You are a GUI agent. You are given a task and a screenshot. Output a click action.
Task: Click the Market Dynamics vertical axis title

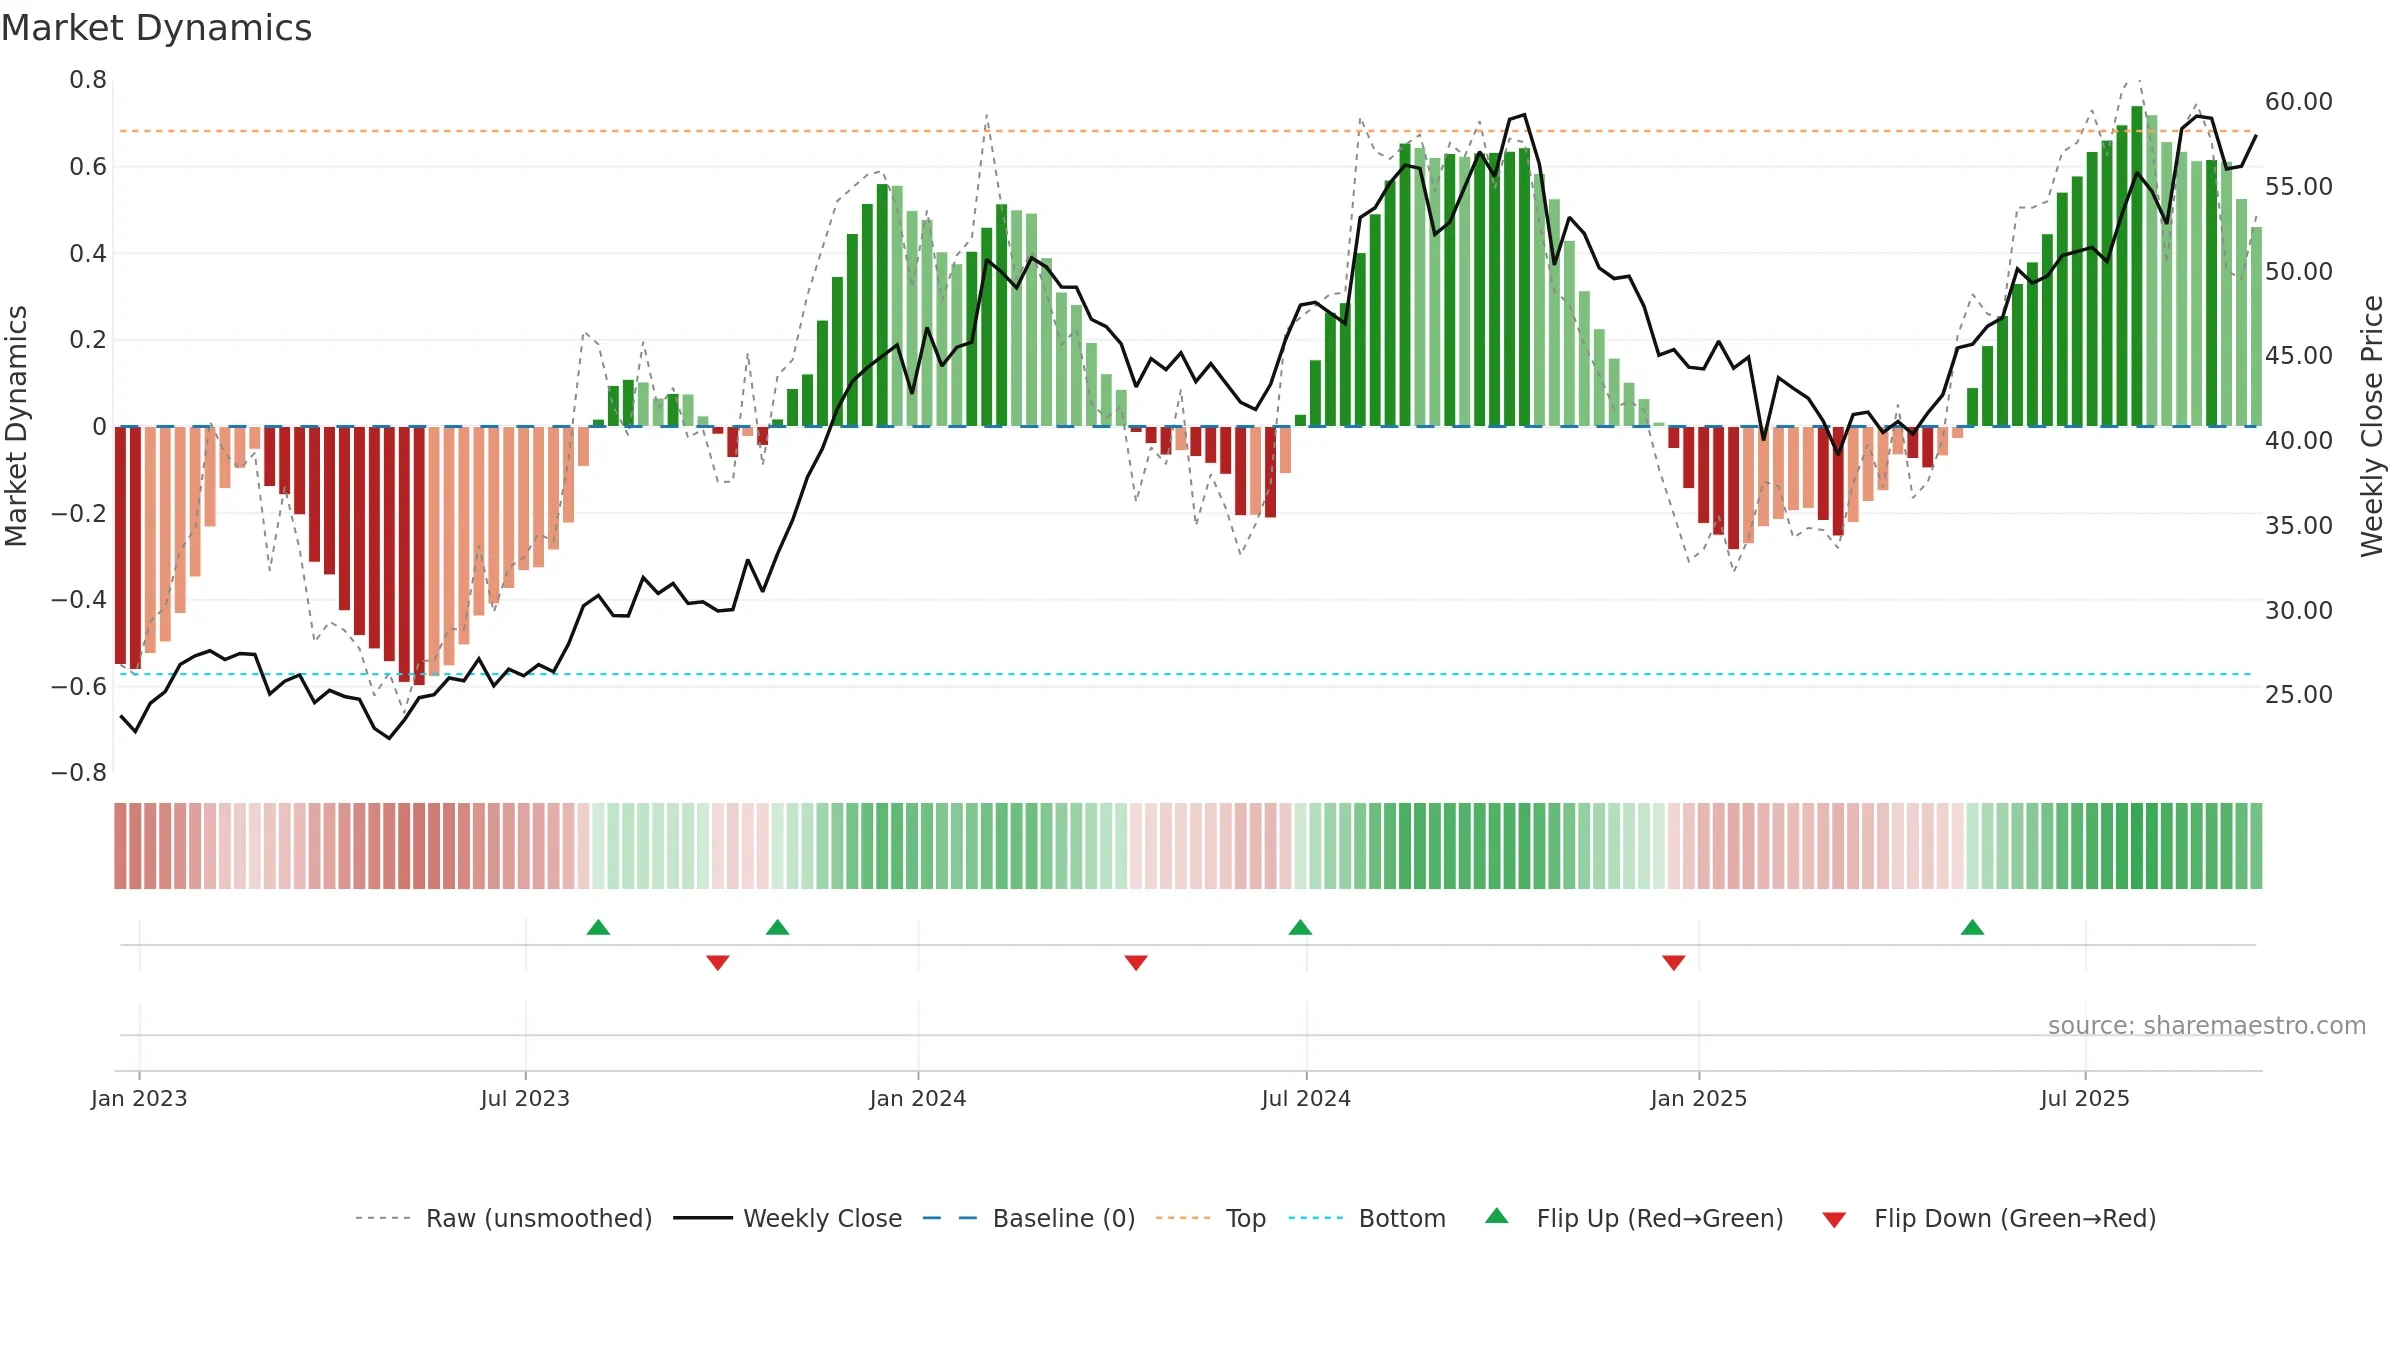[16, 426]
